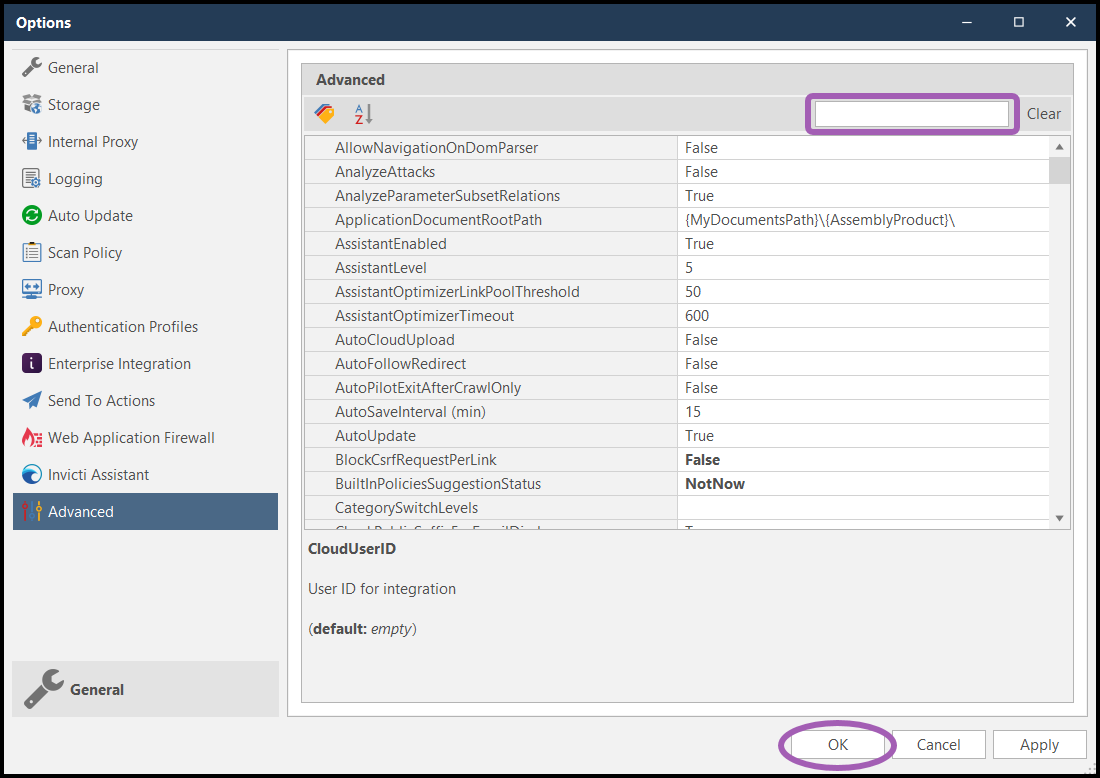Sort settings alphabetically with A-Z icon
Image resolution: width=1100 pixels, height=778 pixels.
point(360,113)
